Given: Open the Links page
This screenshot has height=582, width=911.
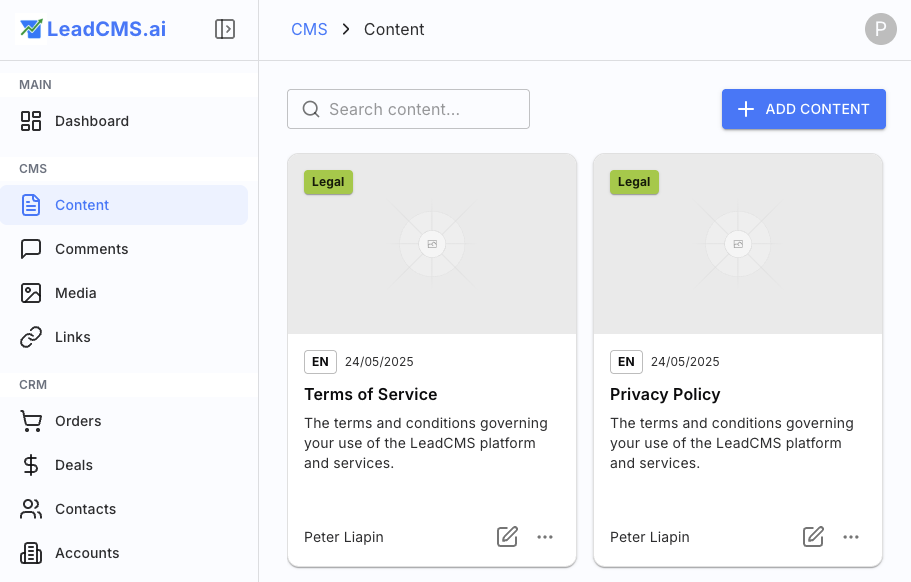Looking at the screenshot, I should tap(72, 337).
